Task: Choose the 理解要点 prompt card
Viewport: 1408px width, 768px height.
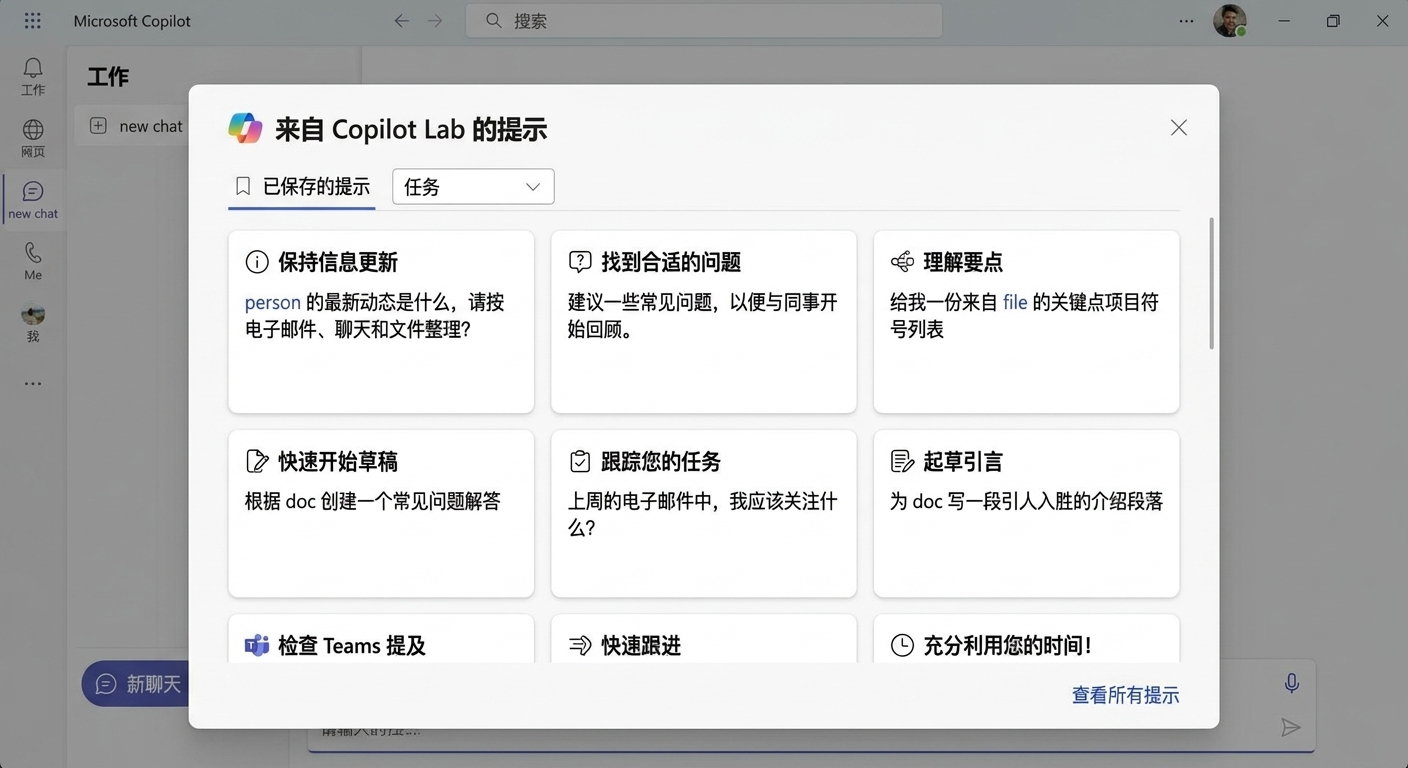Action: point(1026,322)
